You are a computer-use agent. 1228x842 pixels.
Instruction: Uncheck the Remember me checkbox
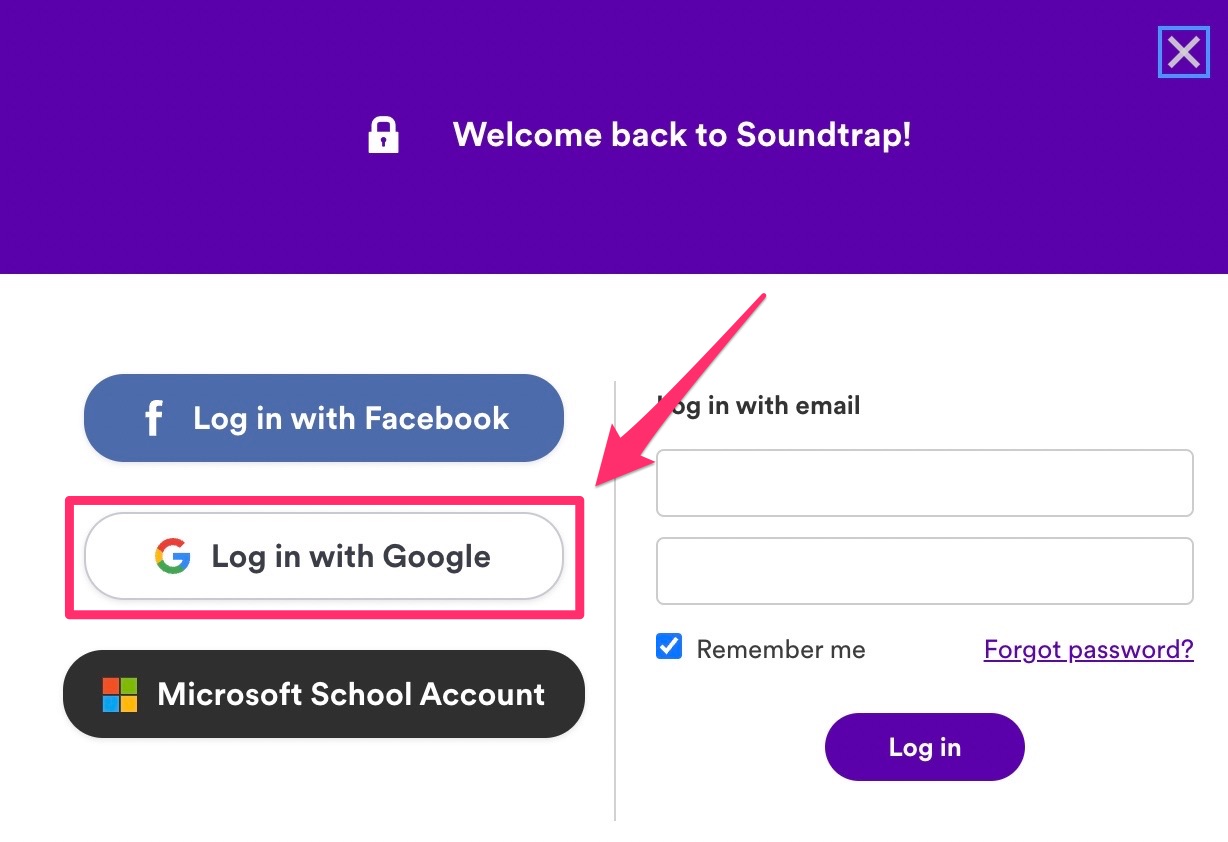[669, 646]
